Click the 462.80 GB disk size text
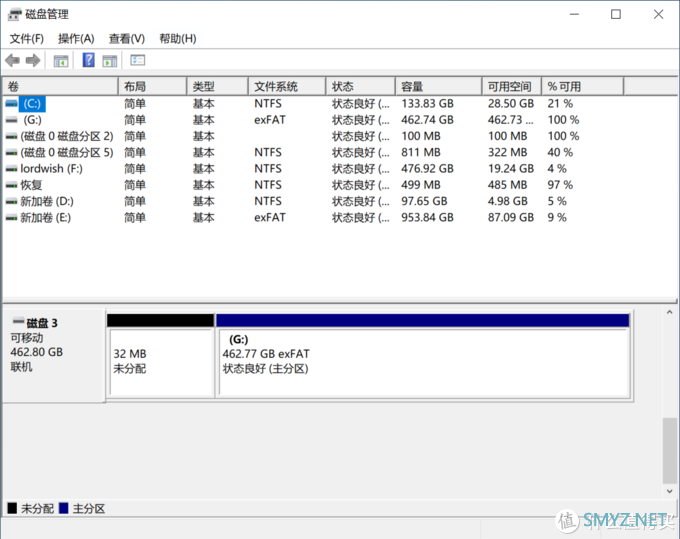Image resolution: width=680 pixels, height=539 pixels. 36,352
